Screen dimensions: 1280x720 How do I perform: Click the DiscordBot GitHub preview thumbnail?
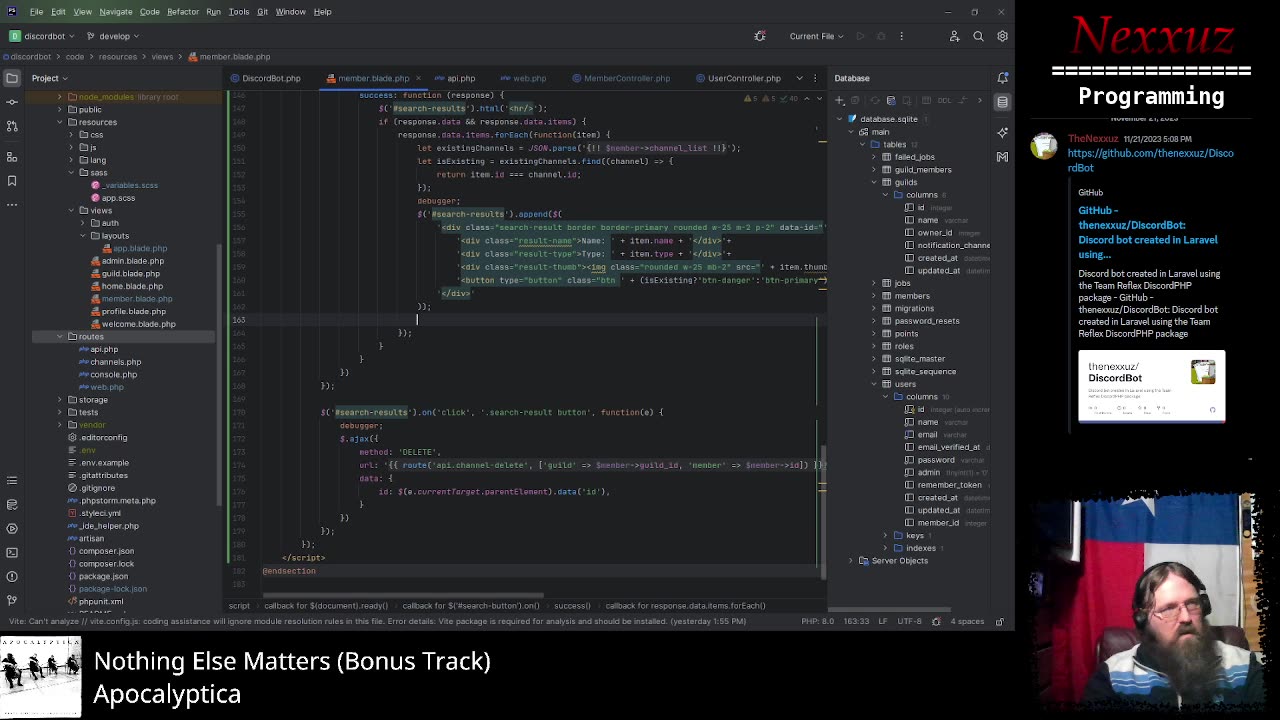[x=1151, y=387]
